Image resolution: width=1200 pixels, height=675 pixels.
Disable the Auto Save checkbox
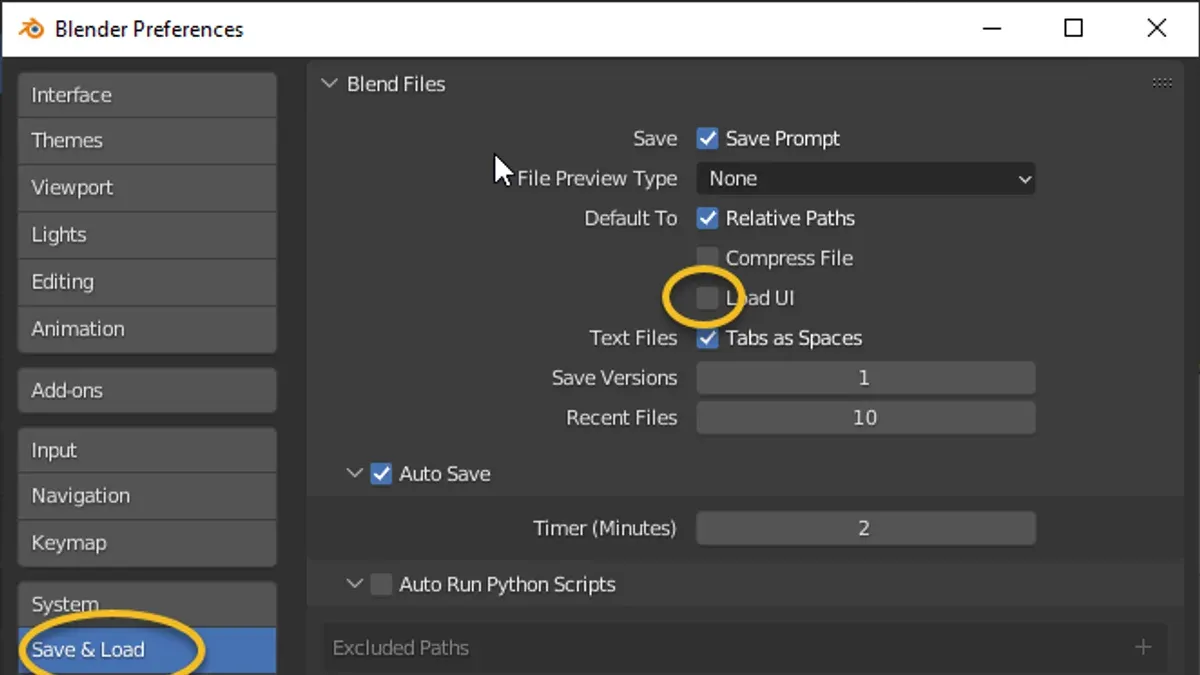[381, 474]
